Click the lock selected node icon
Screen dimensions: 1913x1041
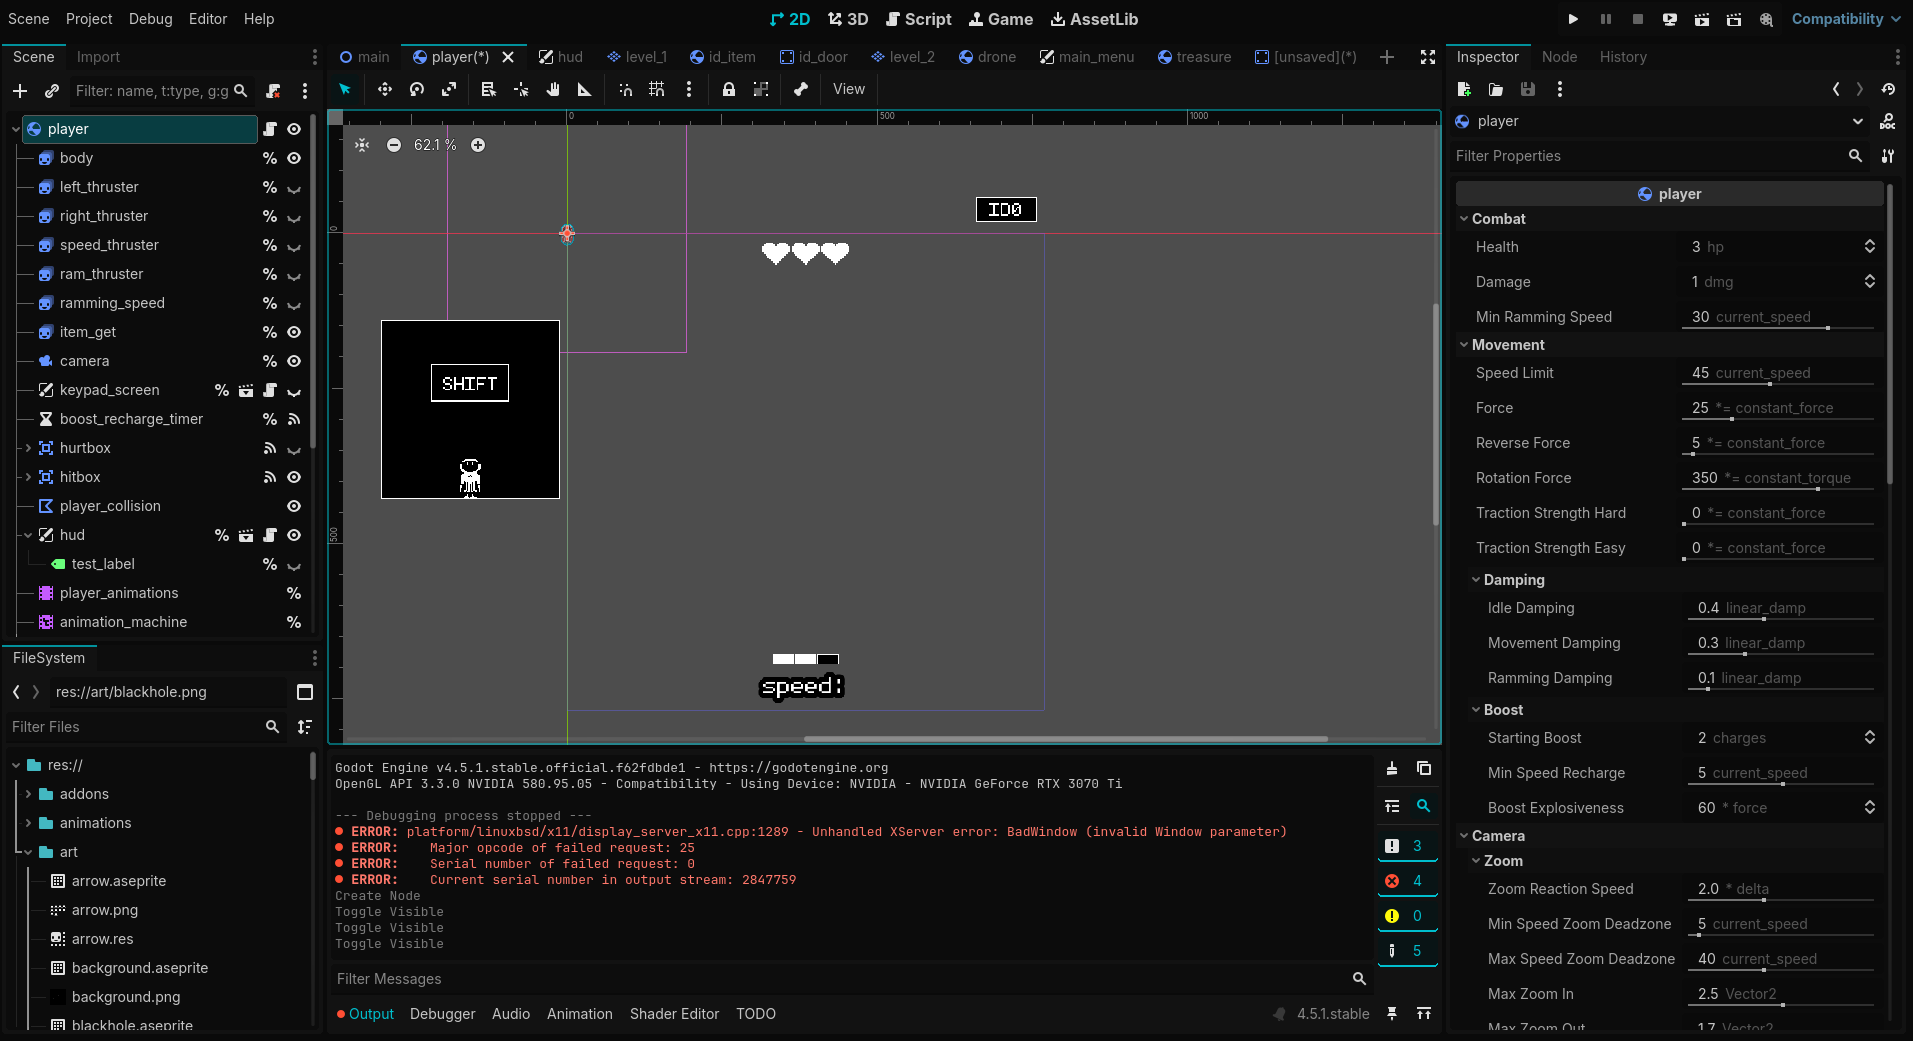pos(729,89)
